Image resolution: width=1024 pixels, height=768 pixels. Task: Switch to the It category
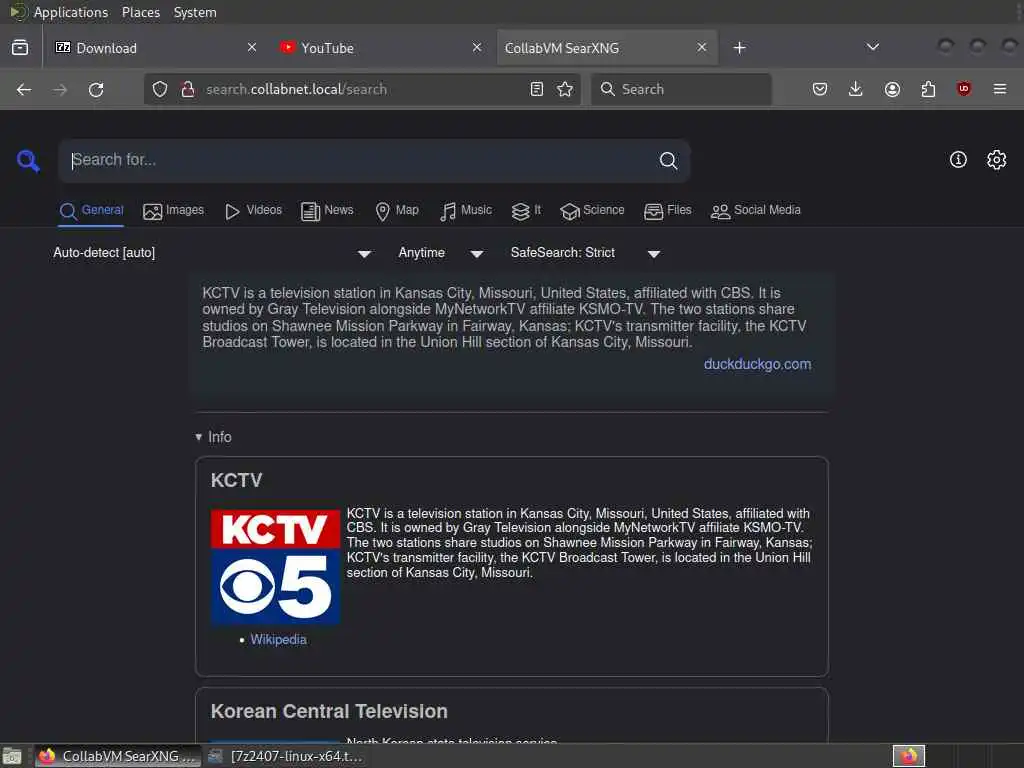(526, 211)
